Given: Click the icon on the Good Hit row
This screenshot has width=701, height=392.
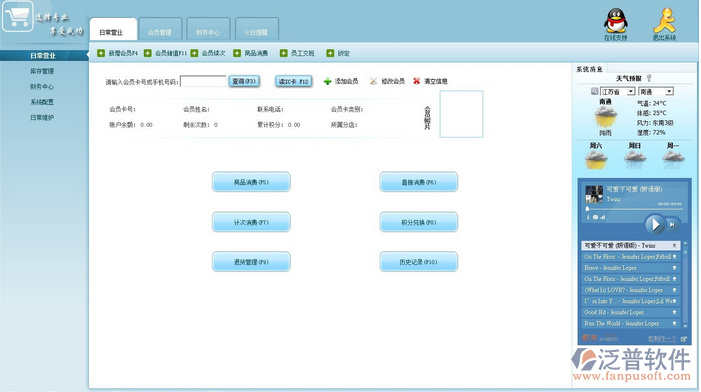Looking at the screenshot, I should coord(675,312).
